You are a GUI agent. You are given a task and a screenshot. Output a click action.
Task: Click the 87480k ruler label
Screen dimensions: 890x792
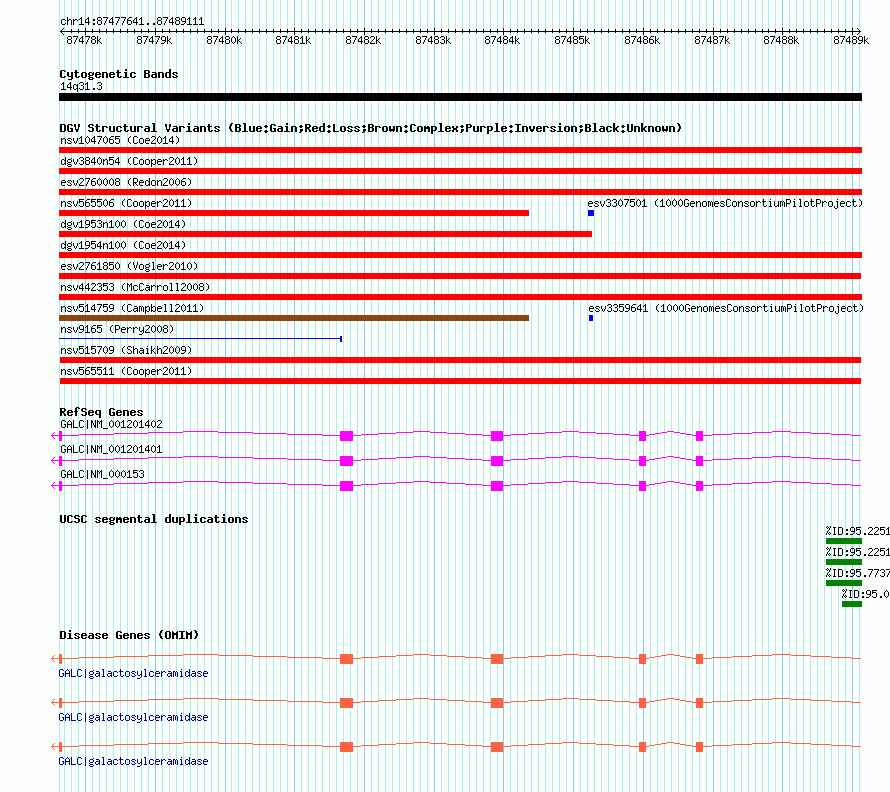click(x=224, y=40)
